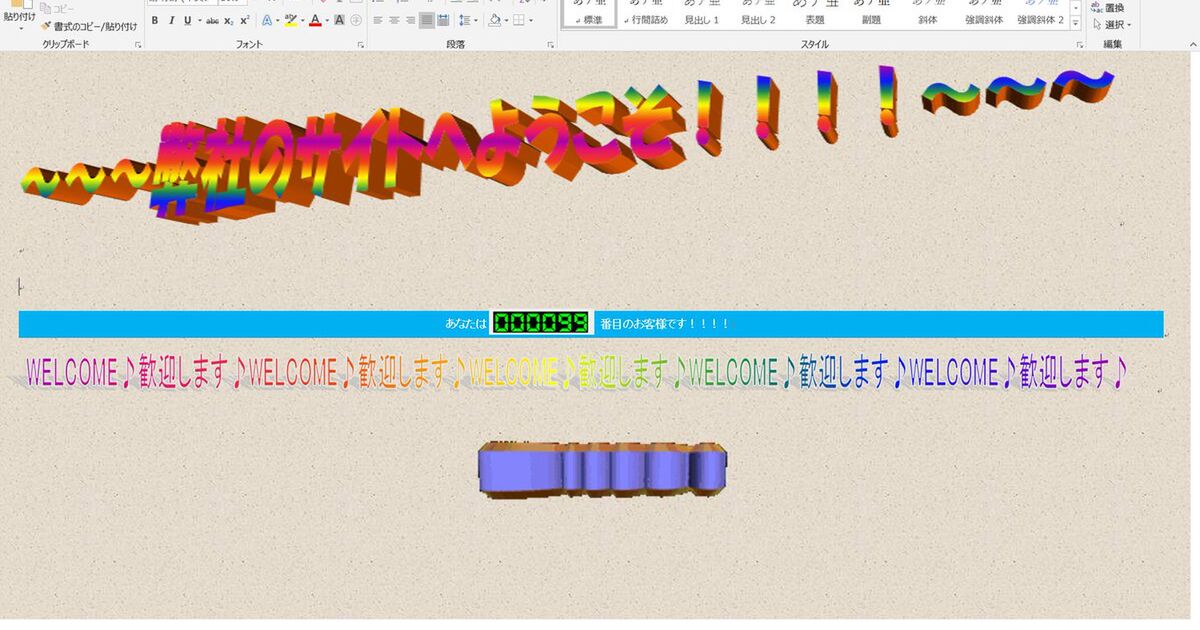Apply strikethrough to text

(212, 20)
